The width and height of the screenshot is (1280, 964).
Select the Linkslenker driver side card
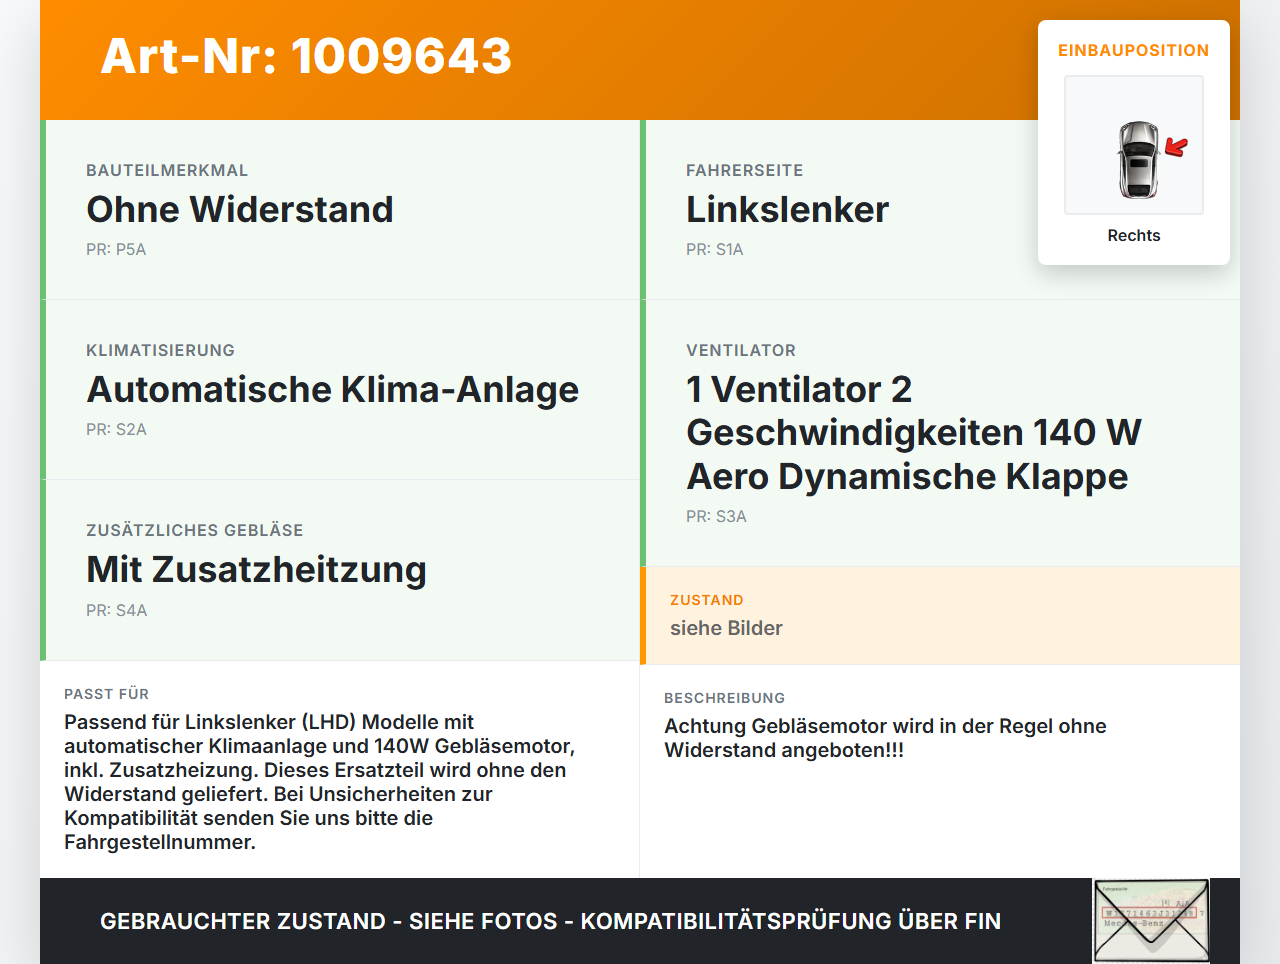(x=940, y=210)
